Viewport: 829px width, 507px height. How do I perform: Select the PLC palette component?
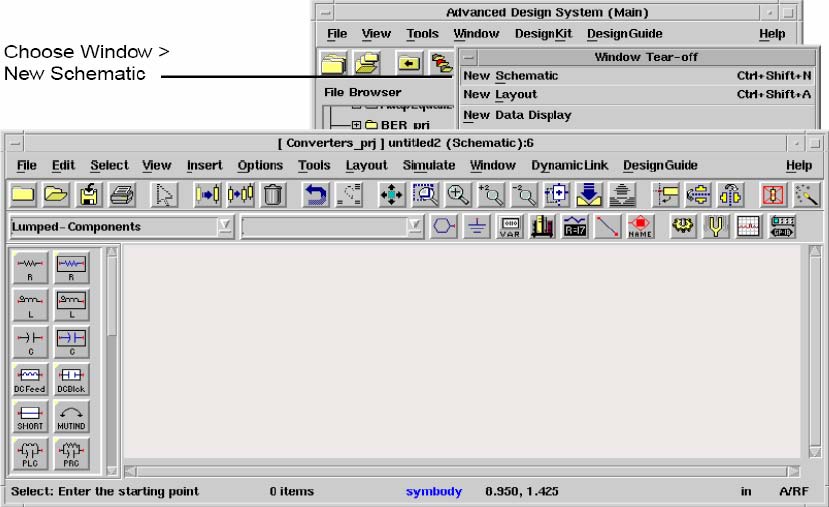coord(30,453)
